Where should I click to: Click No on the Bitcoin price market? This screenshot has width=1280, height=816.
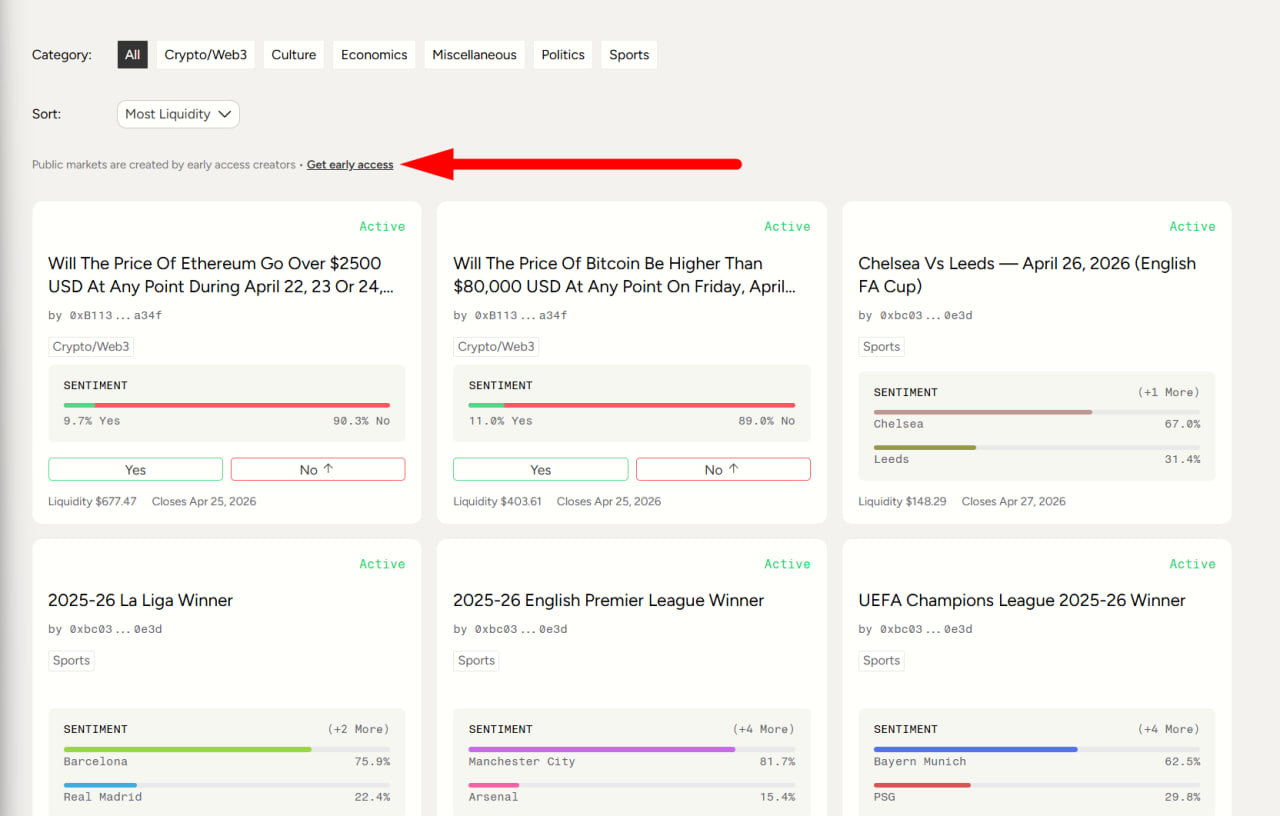click(x=723, y=470)
